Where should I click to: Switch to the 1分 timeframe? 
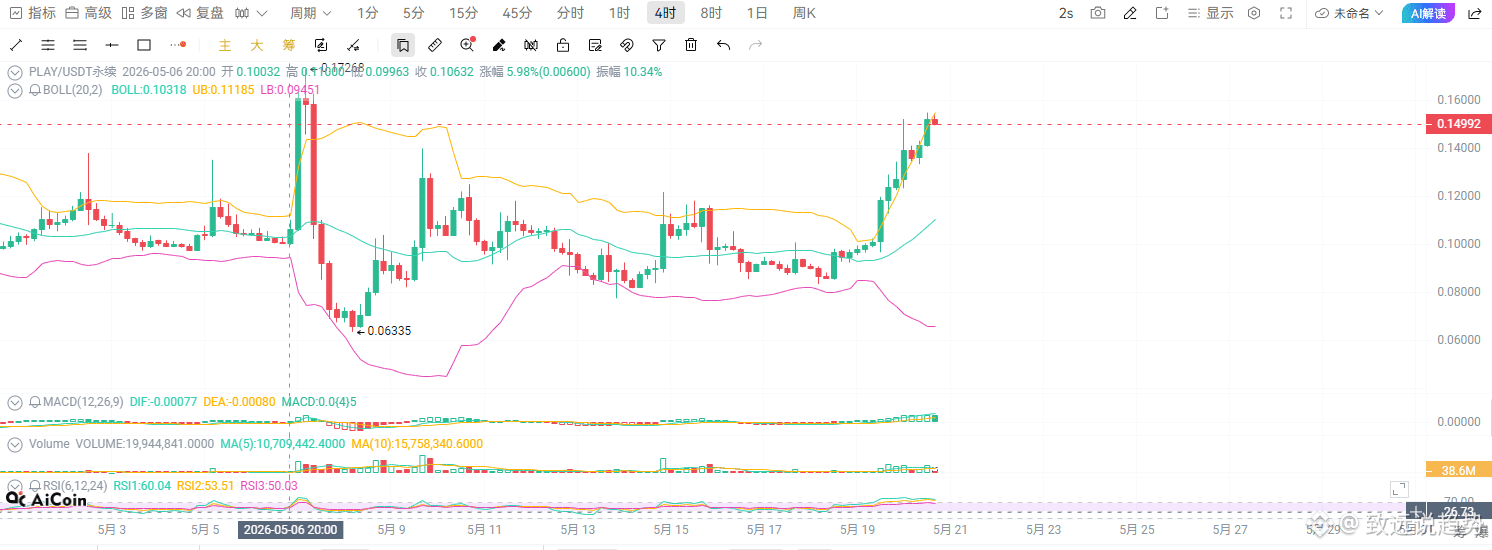tap(367, 13)
